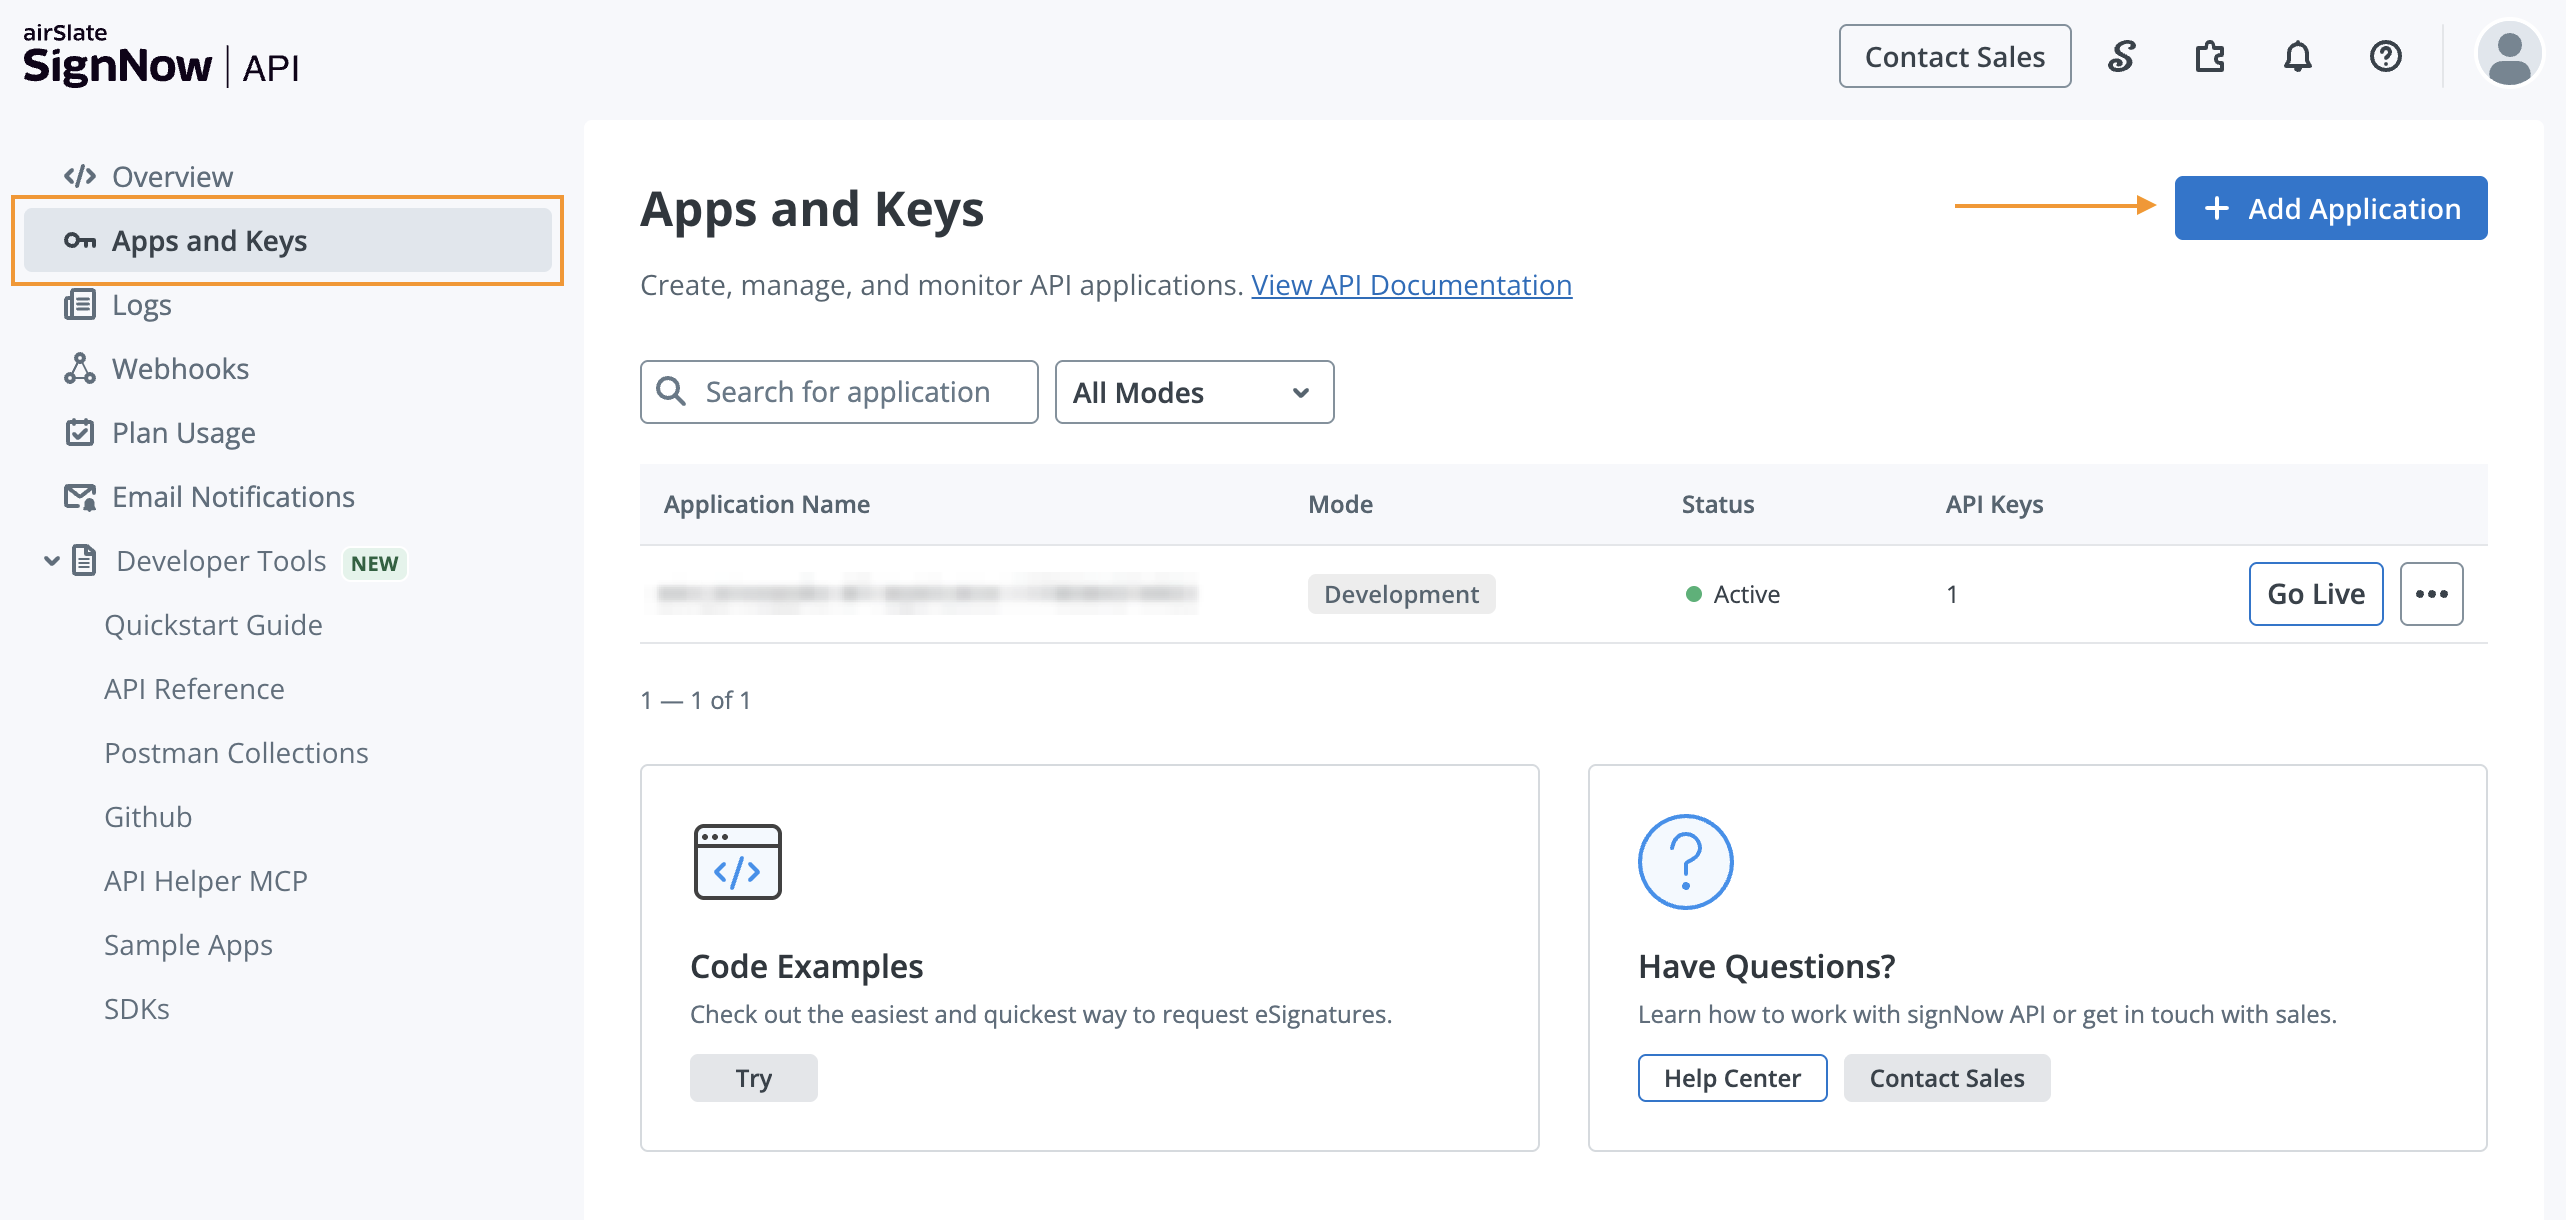2566x1220 pixels.
Task: Open Quickstart Guide
Action: coord(213,625)
